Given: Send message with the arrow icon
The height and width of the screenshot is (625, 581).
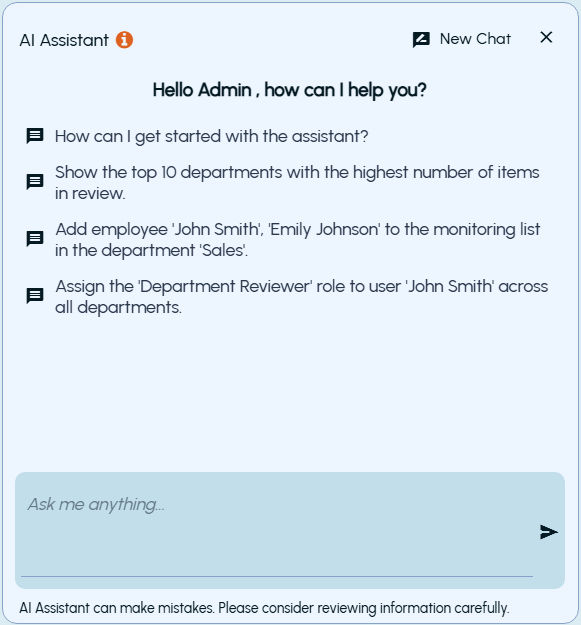Looking at the screenshot, I should [x=549, y=532].
